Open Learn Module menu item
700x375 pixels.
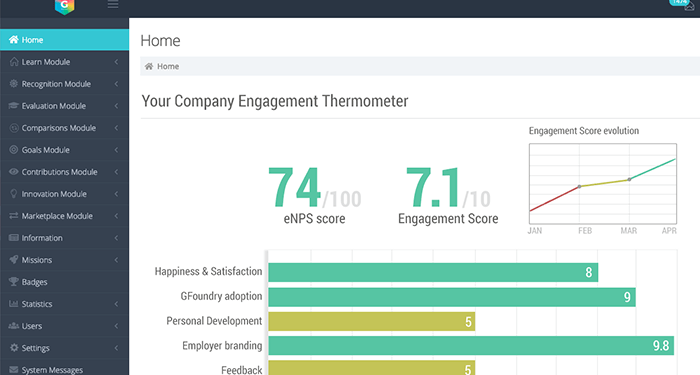pyautogui.click(x=64, y=62)
